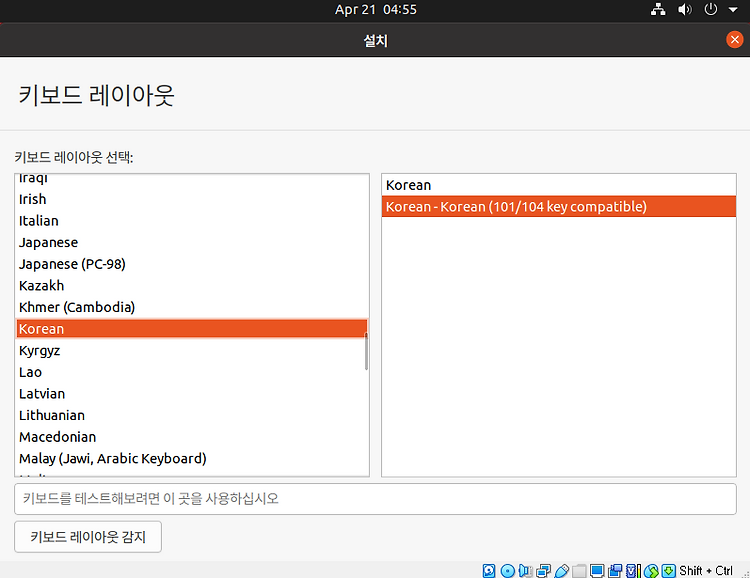Open the VirtualBox audio settings icon
The width and height of the screenshot is (750, 578).
pyautogui.click(x=525, y=571)
